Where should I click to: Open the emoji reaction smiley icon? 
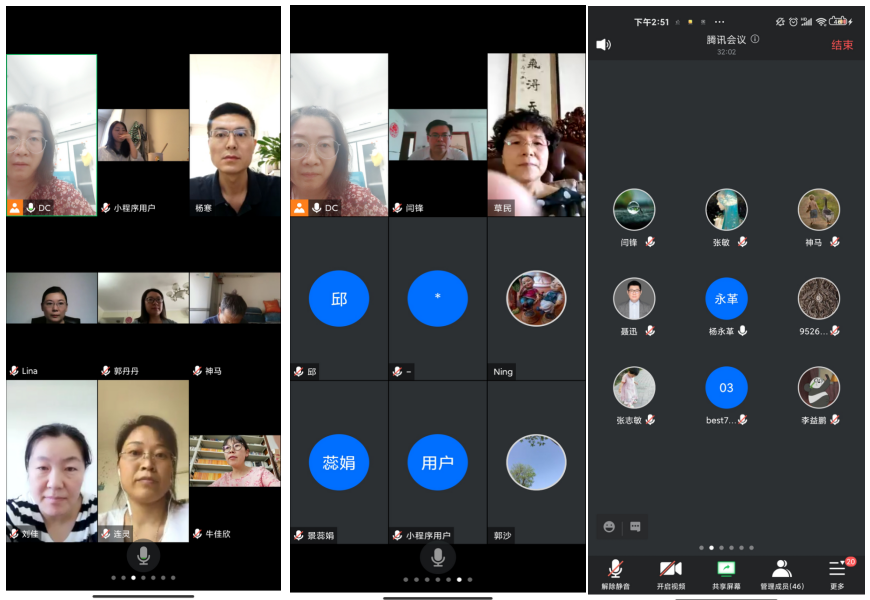point(609,527)
